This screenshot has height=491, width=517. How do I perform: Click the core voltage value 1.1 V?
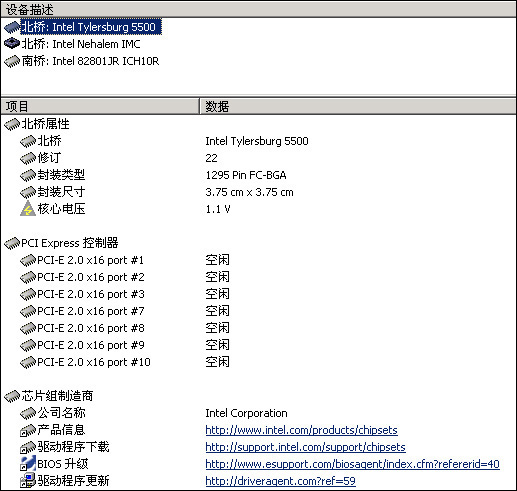[218, 209]
